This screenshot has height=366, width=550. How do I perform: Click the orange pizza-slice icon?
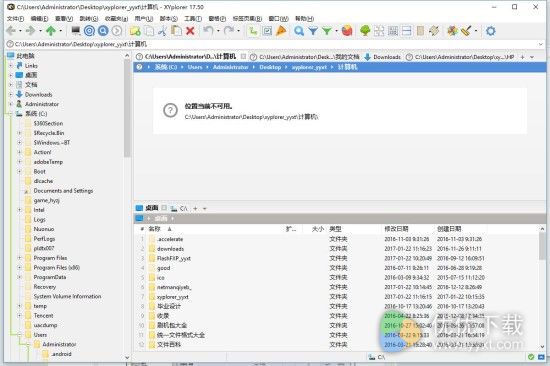281,31
